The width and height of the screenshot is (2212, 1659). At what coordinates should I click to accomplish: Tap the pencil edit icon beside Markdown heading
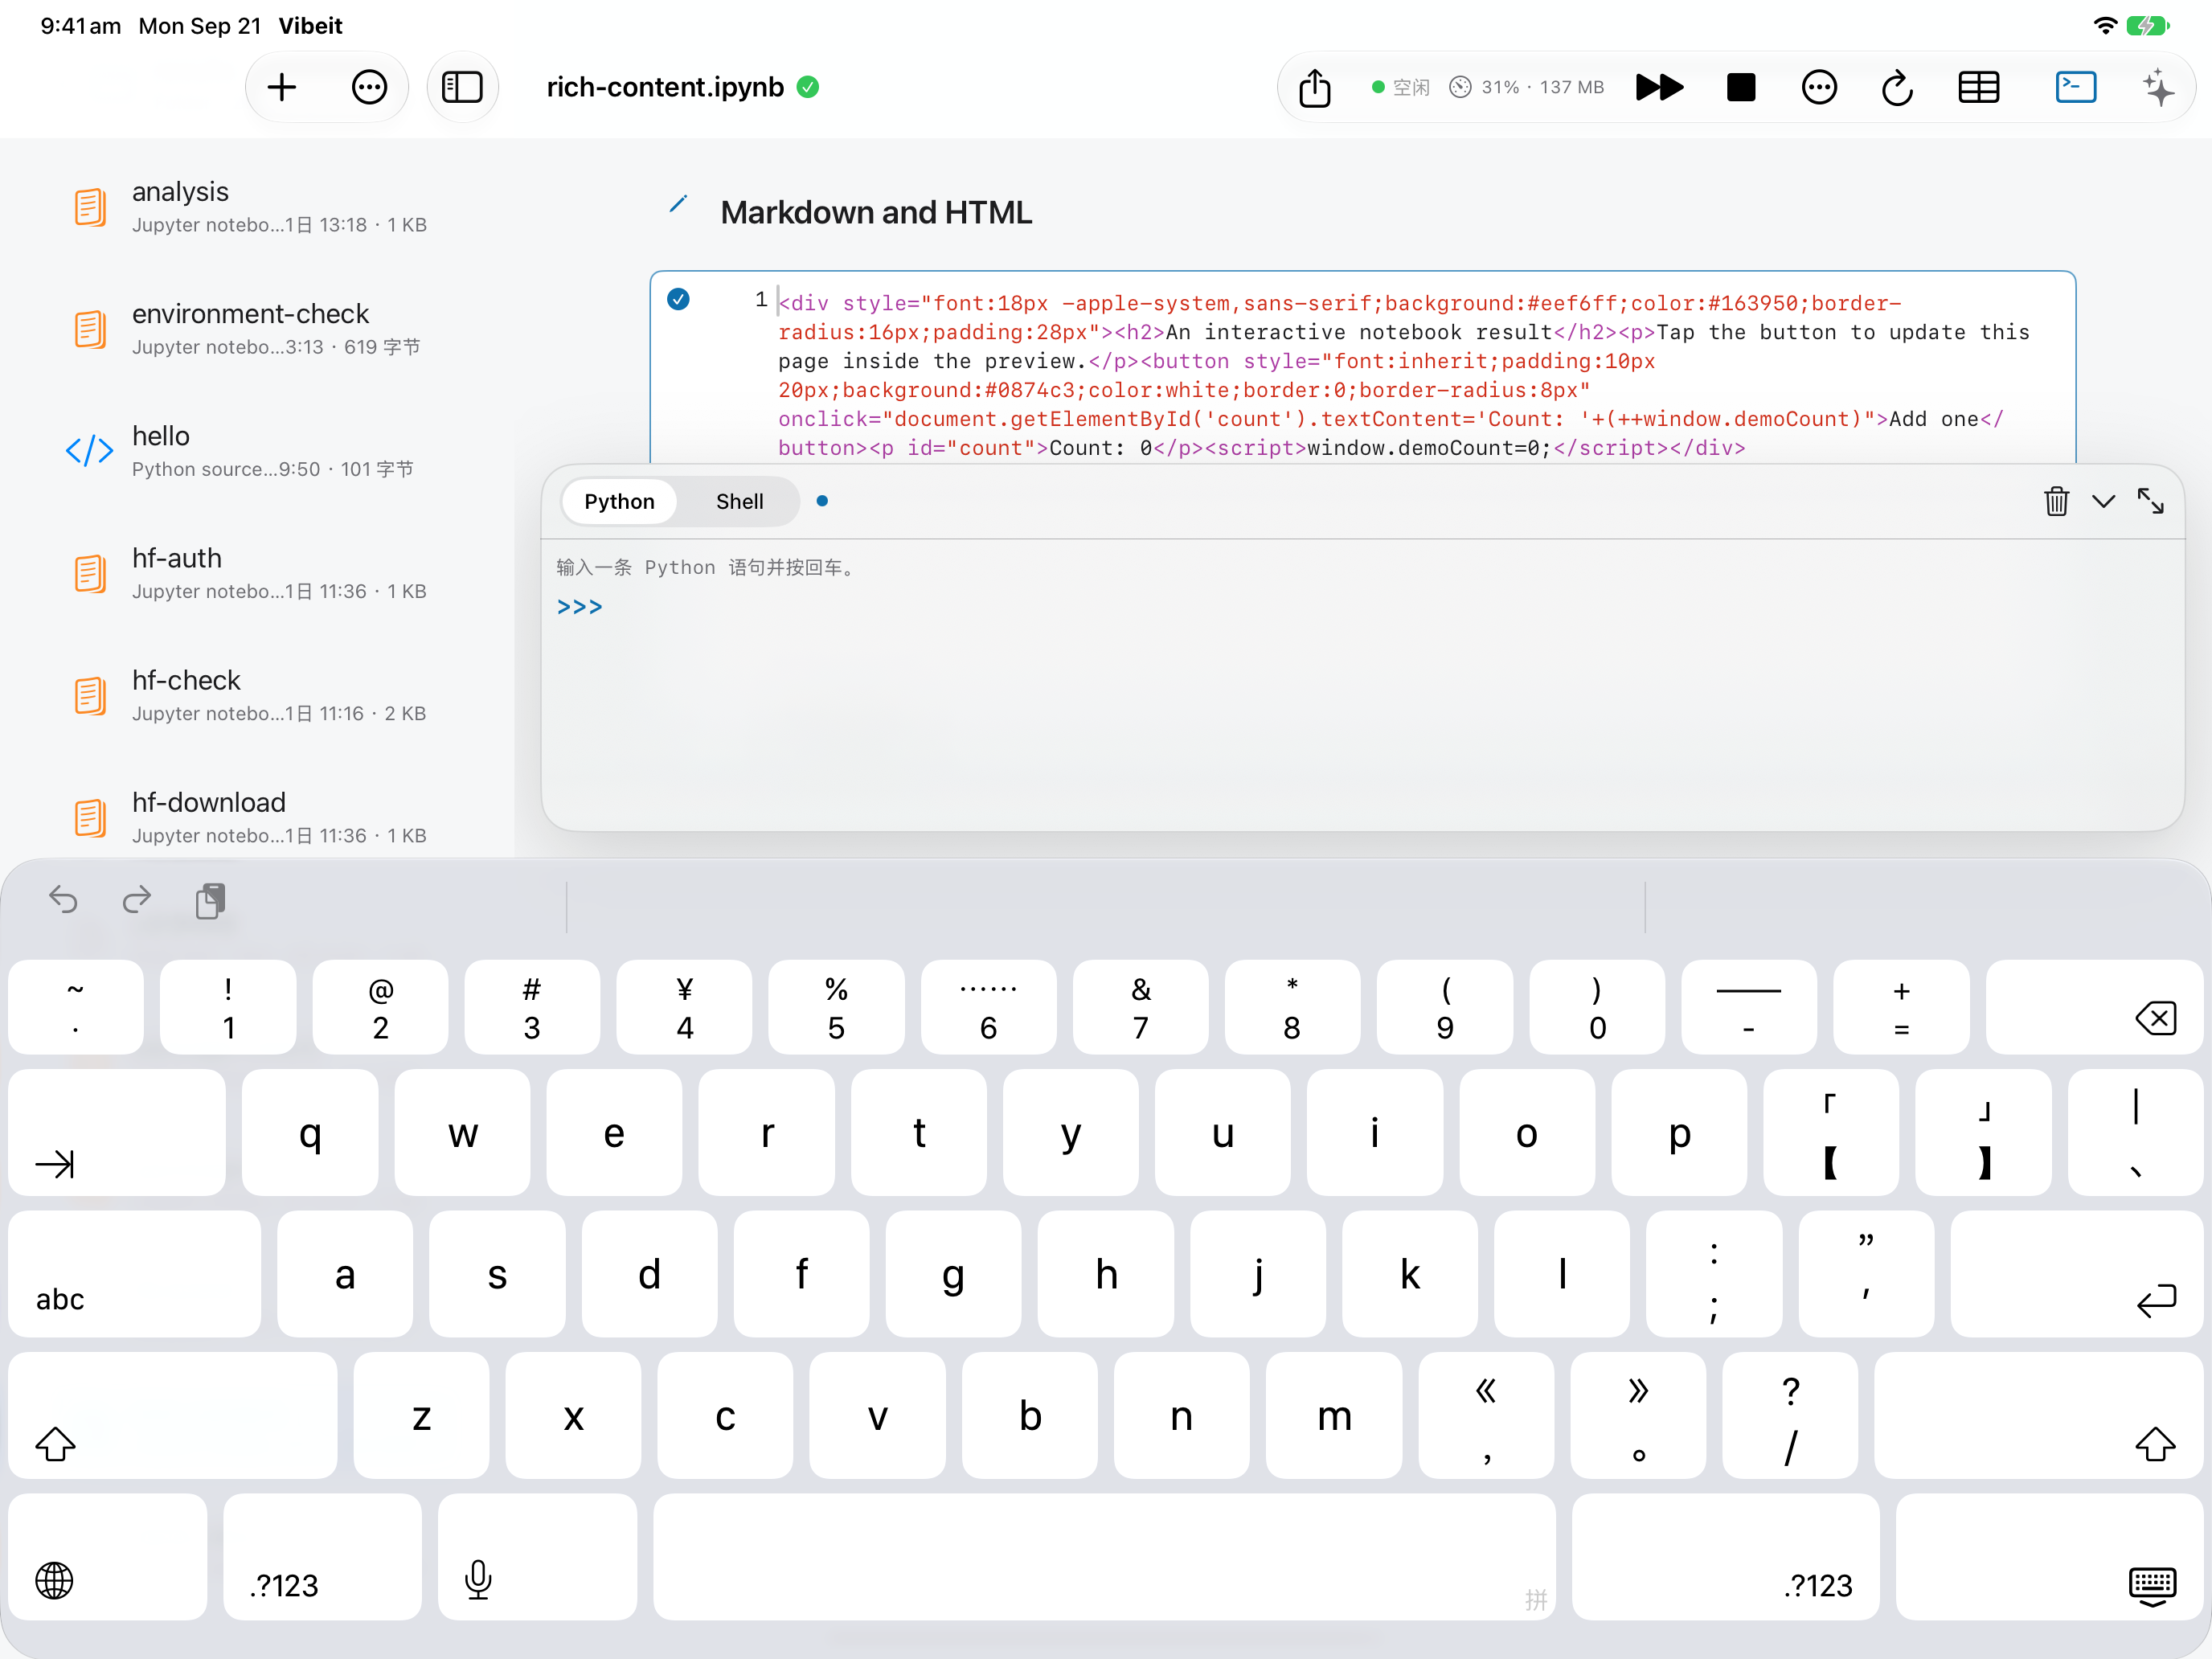point(678,205)
